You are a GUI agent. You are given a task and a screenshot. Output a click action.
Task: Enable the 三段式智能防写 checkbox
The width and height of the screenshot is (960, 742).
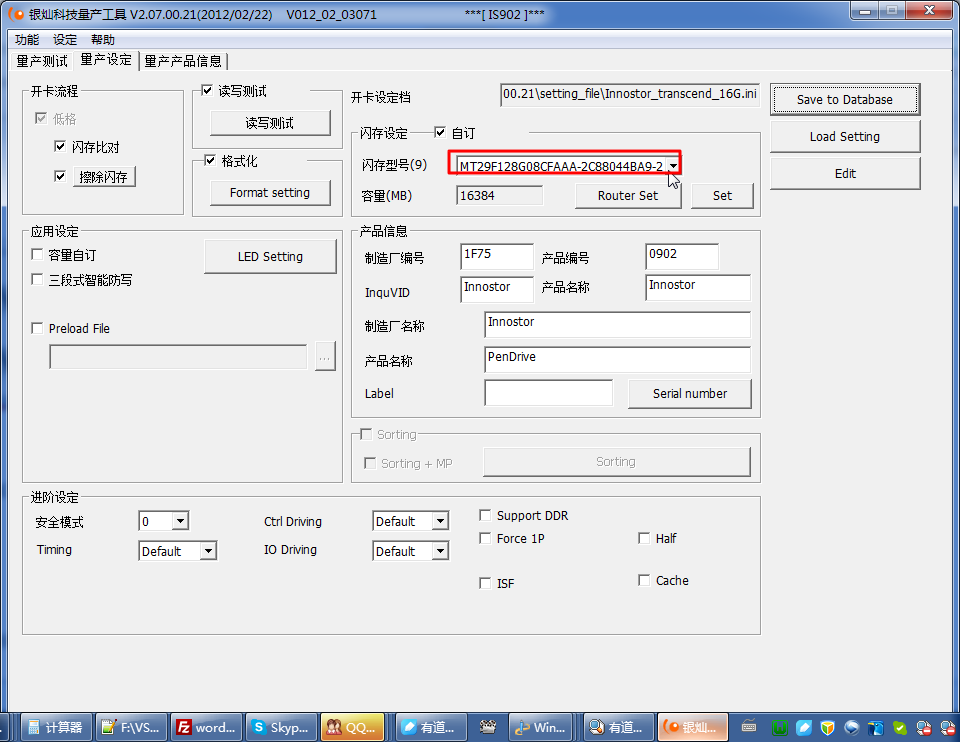pos(37,279)
